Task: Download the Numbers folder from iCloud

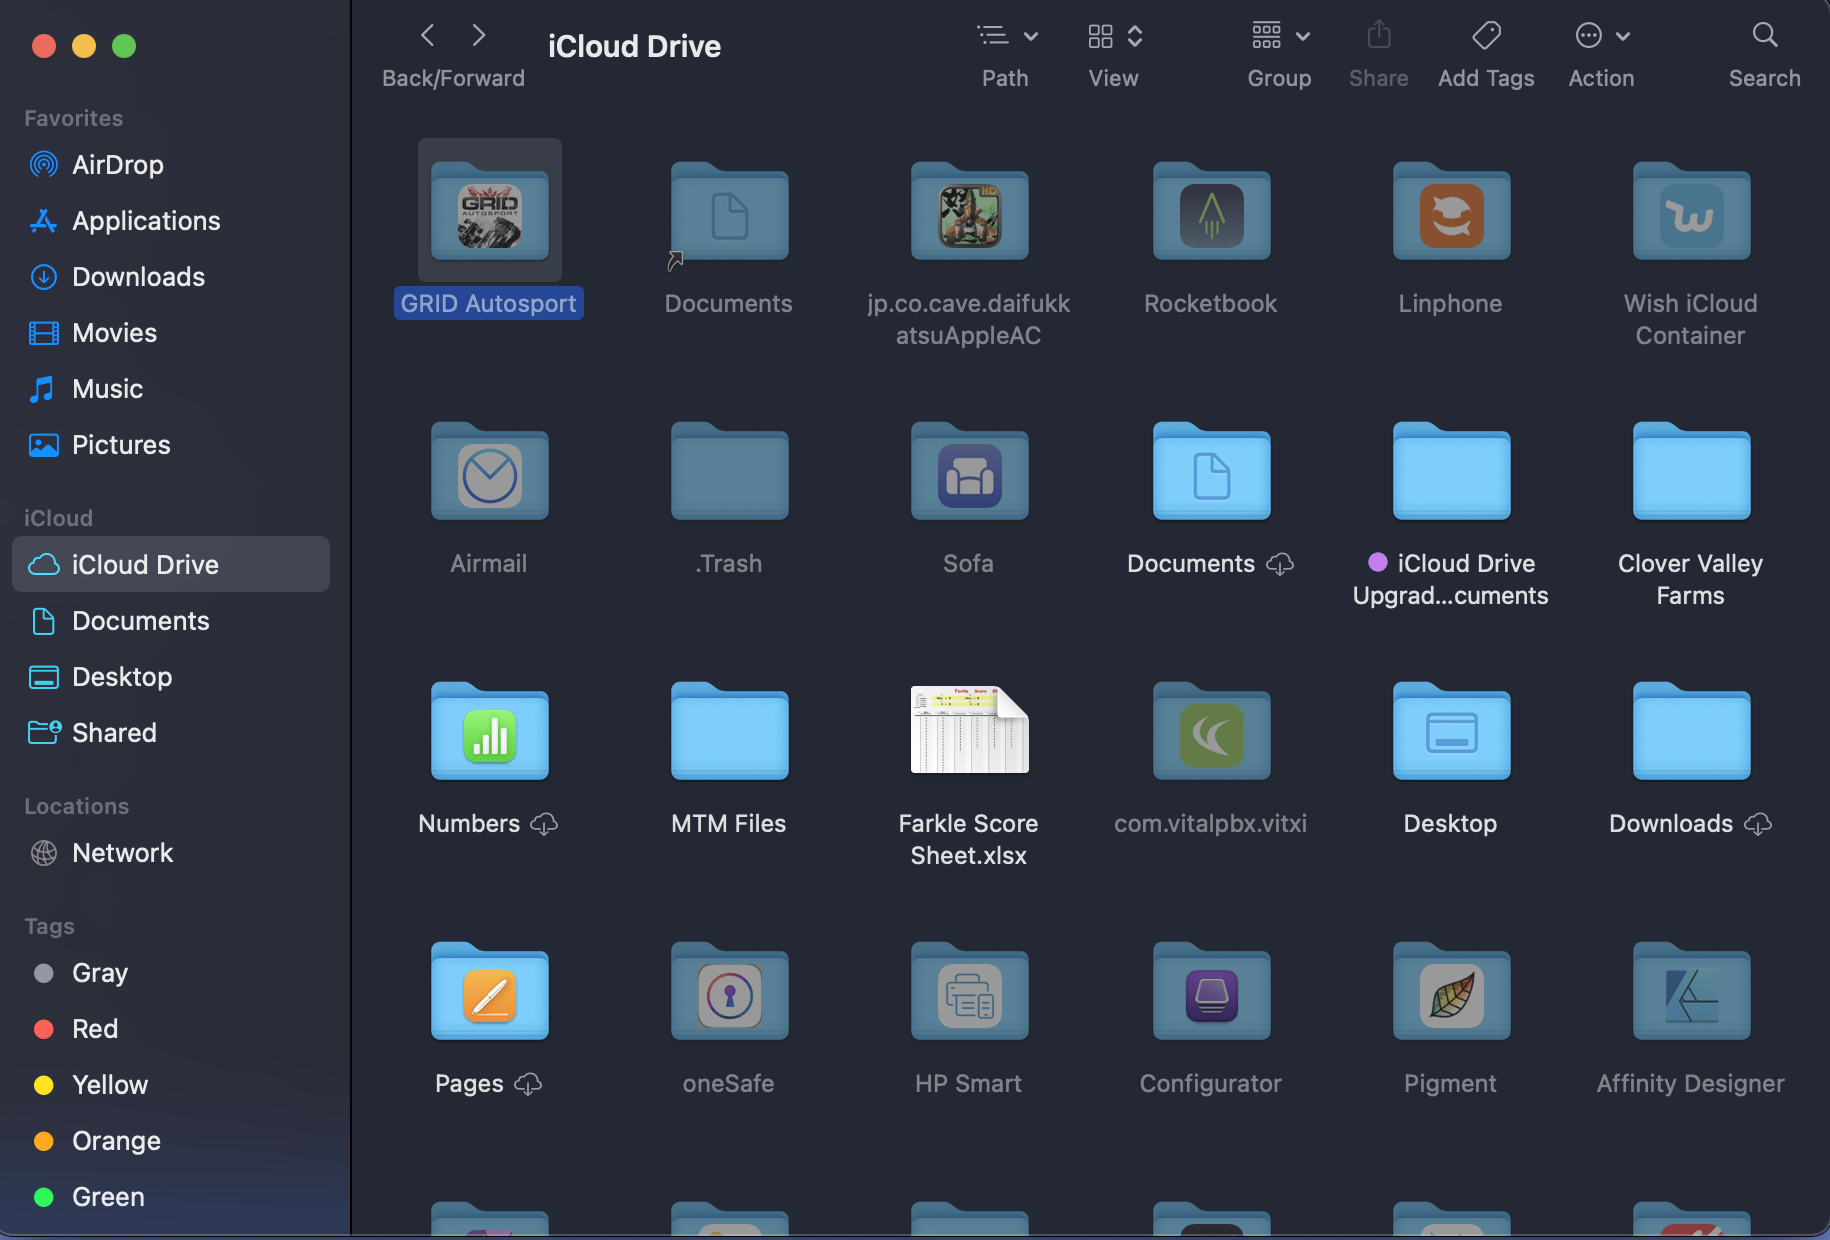Action: pyautogui.click(x=544, y=824)
